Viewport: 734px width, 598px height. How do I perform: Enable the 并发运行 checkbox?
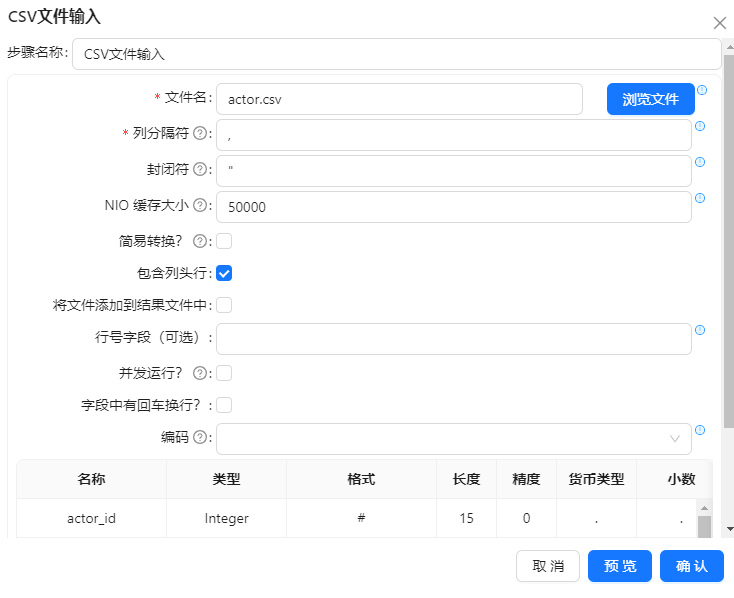tap(225, 373)
